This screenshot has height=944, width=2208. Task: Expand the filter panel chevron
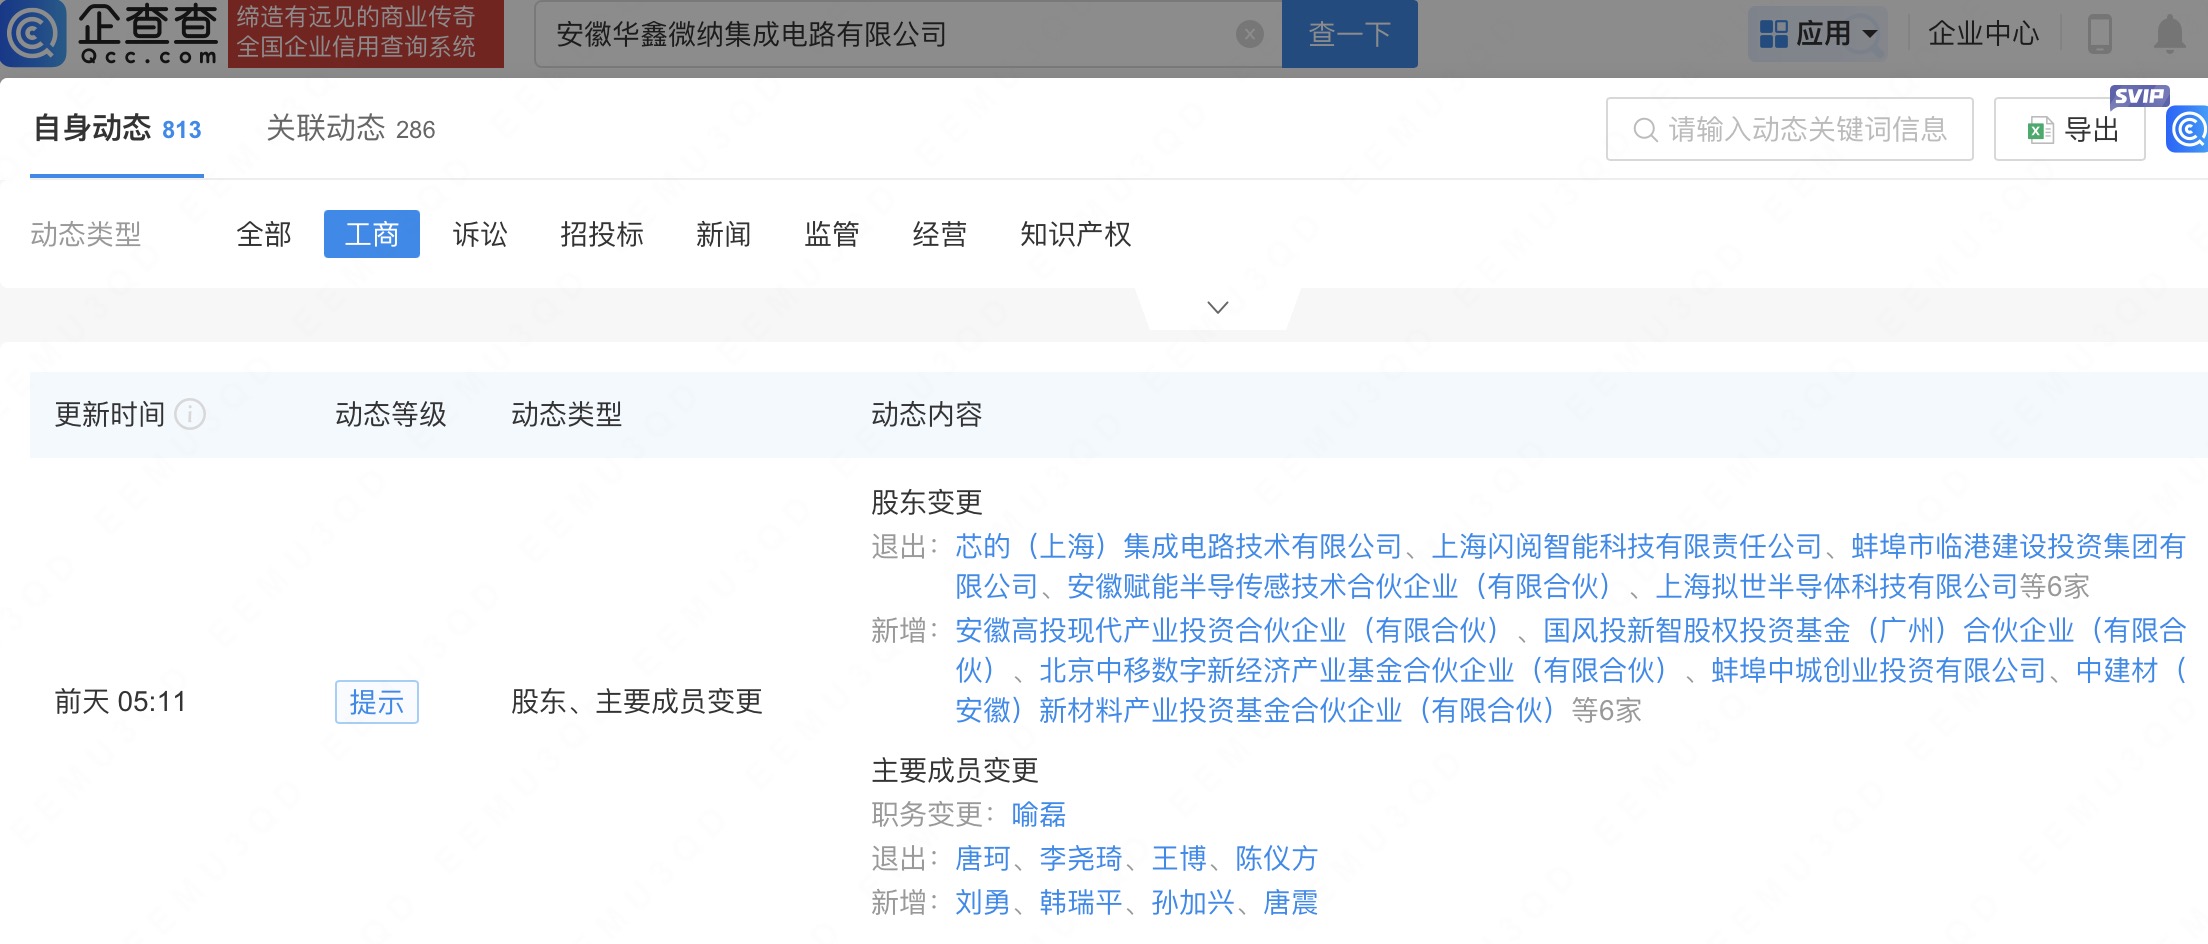tap(1217, 307)
